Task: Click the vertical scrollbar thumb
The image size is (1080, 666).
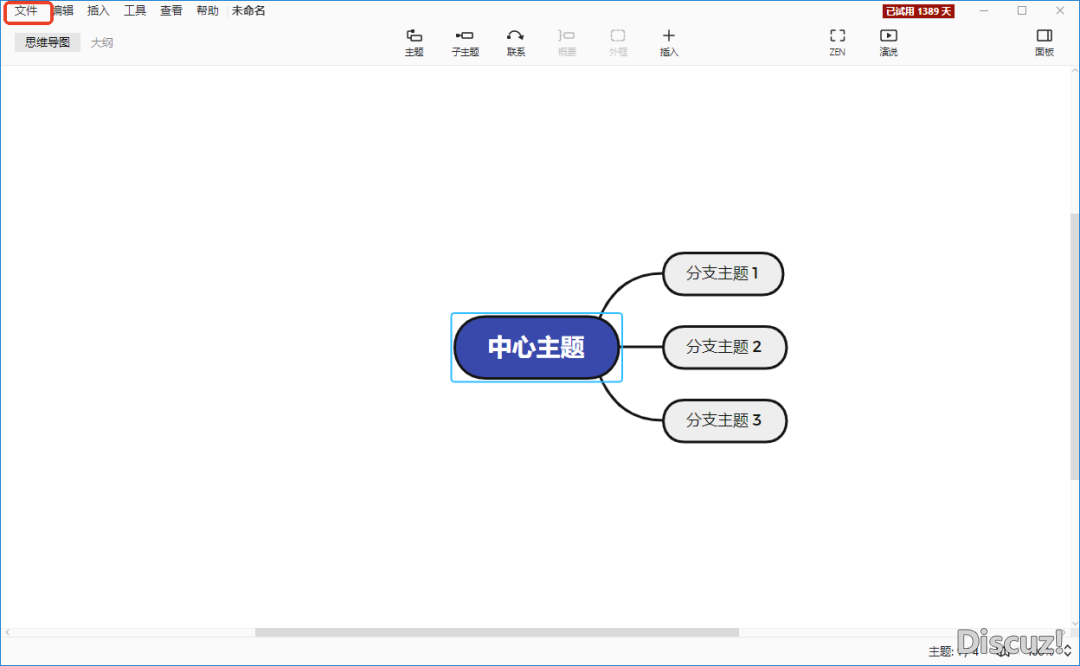Action: 1074,346
